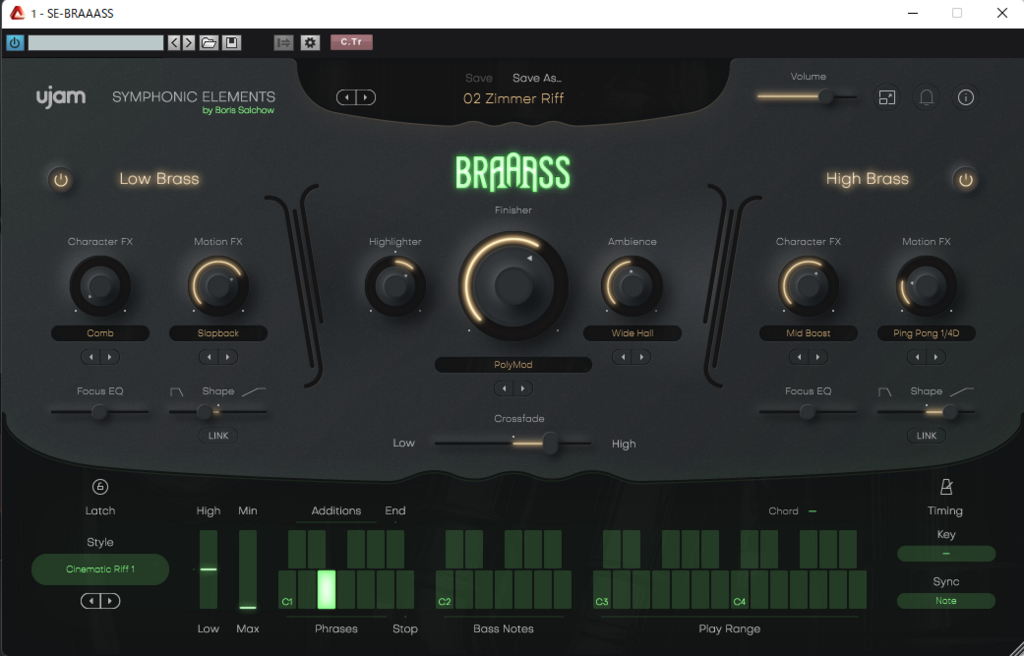
Task: Open the Ping Pong 1/4D selector
Action: [x=926, y=333]
